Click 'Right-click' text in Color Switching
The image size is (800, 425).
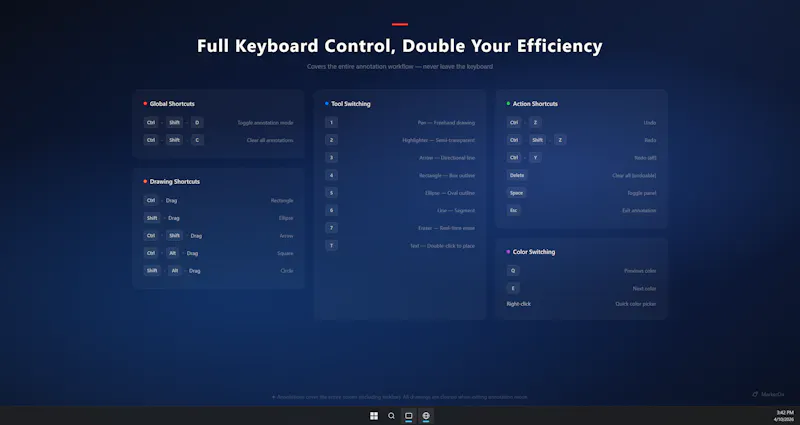click(518, 304)
